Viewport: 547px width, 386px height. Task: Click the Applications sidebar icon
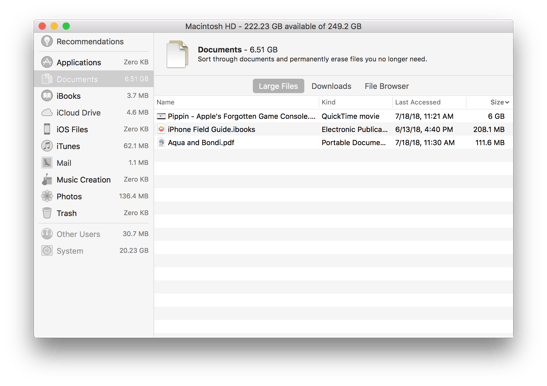tap(47, 62)
